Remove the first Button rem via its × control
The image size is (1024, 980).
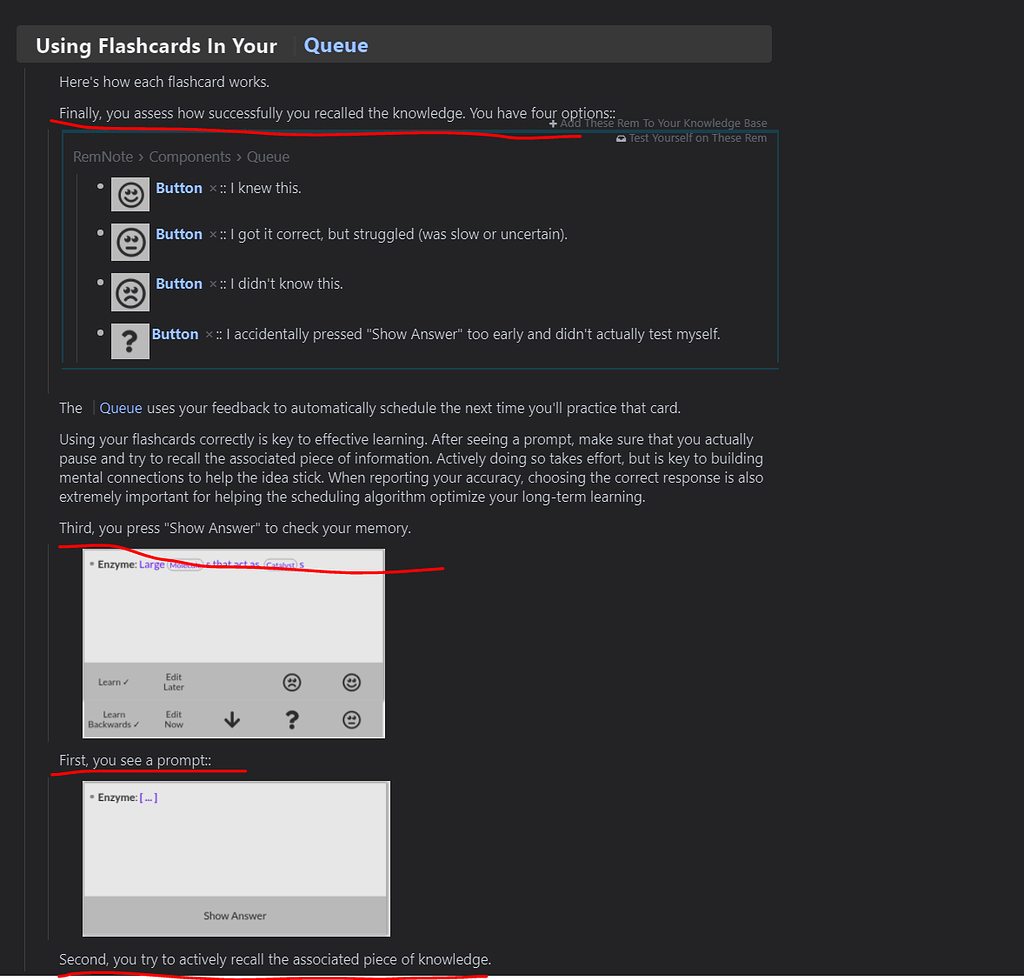[x=213, y=187]
